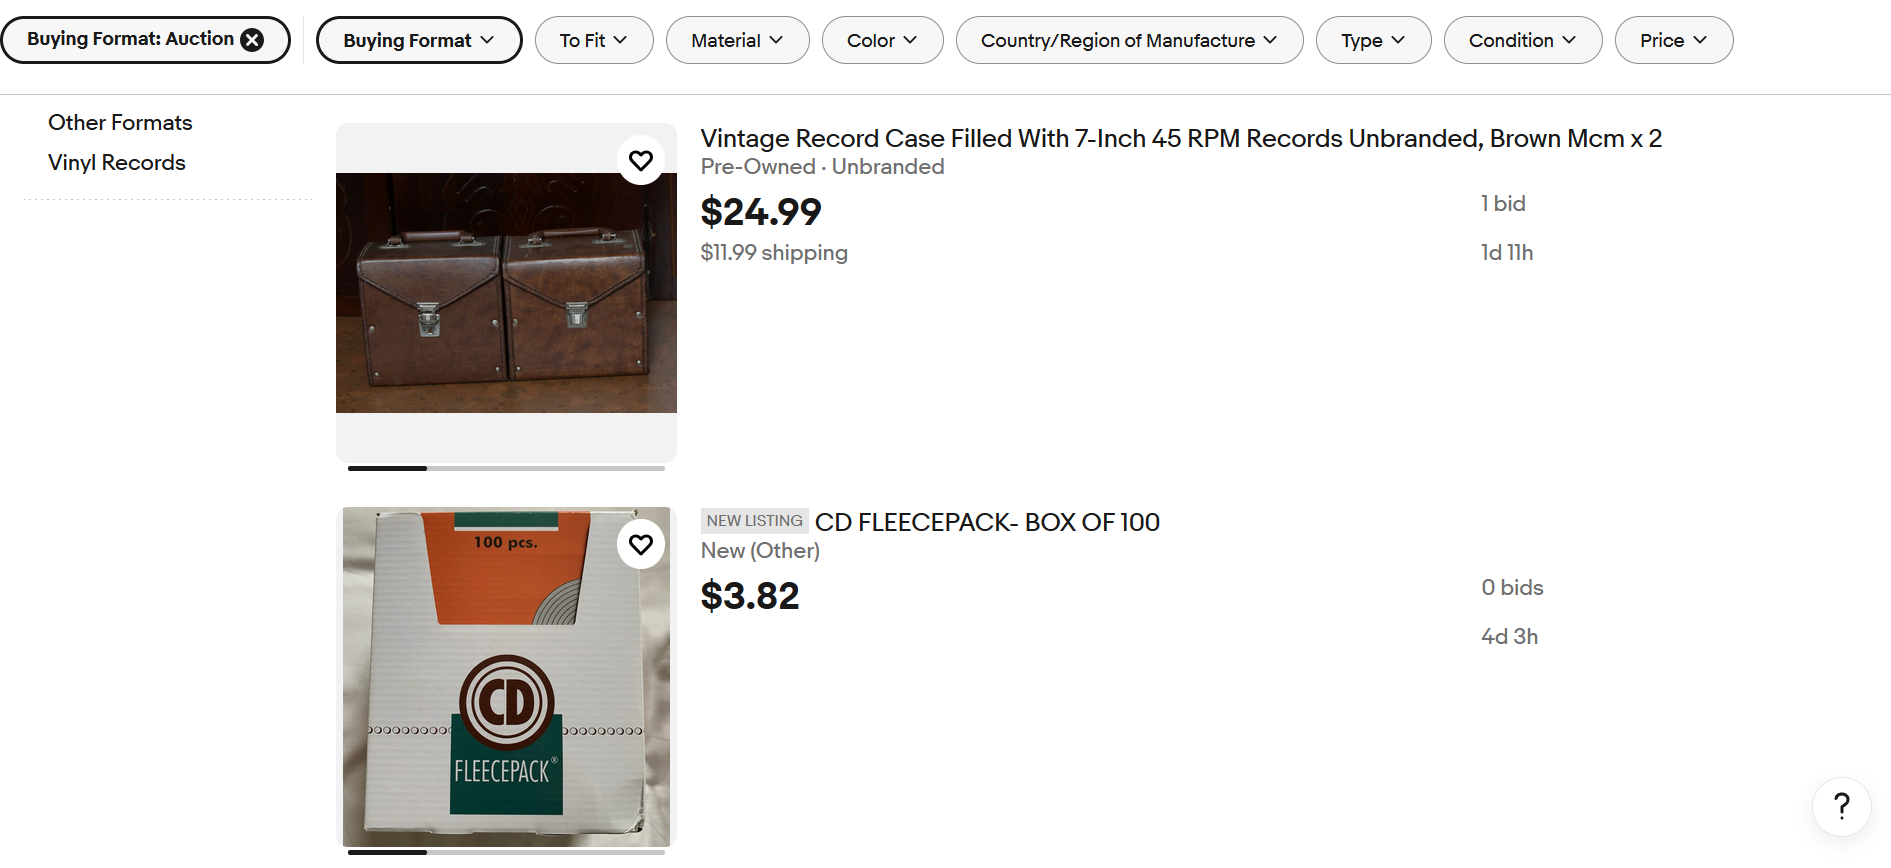1891x868 pixels.
Task: Open the Price filter dropdown
Action: coord(1673,40)
